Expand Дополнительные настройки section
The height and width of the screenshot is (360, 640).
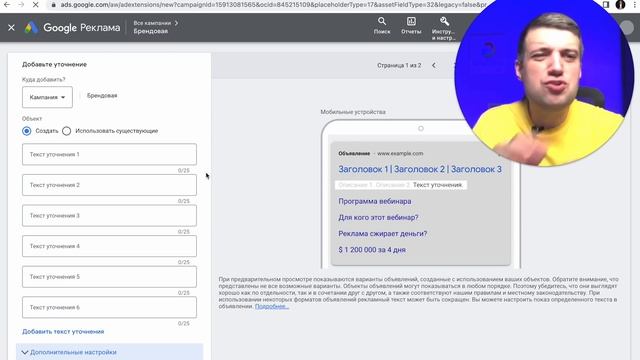pos(109,352)
